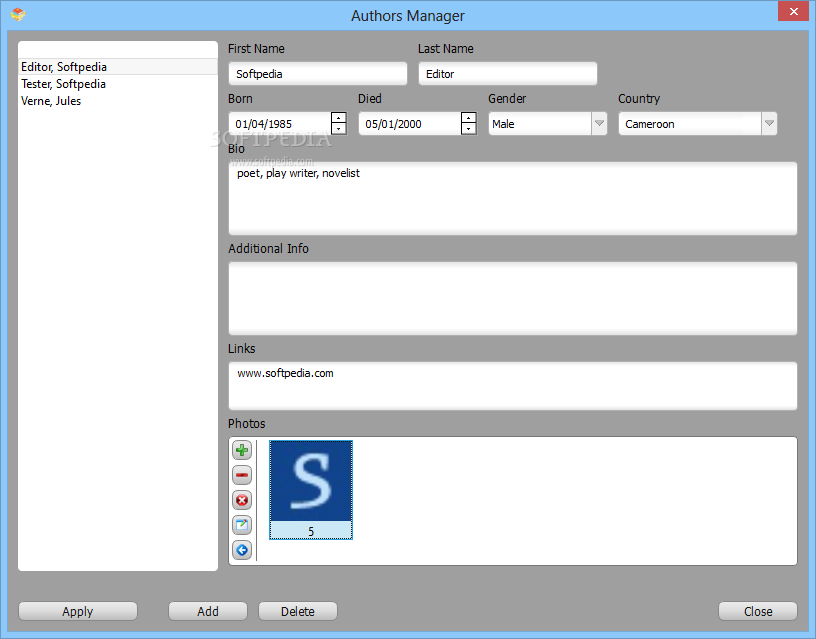816x639 pixels.
Task: Select the Softpedia S photo thumbnail
Action: click(311, 490)
